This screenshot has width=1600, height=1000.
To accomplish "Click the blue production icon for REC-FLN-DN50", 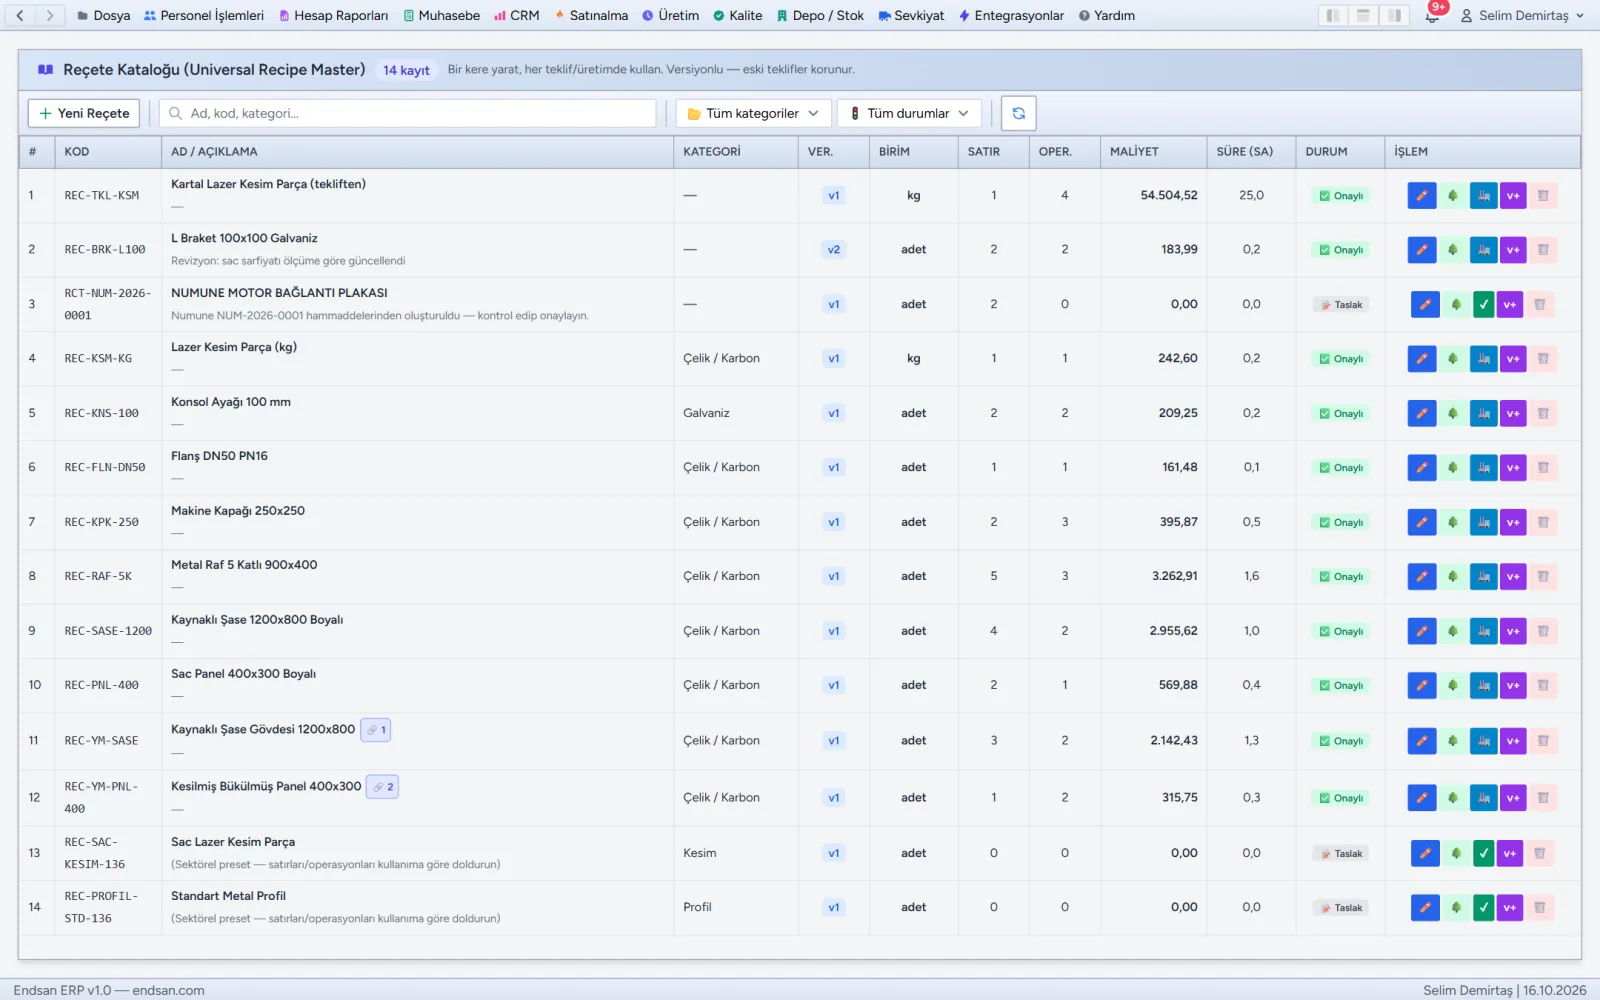I will (x=1484, y=468).
